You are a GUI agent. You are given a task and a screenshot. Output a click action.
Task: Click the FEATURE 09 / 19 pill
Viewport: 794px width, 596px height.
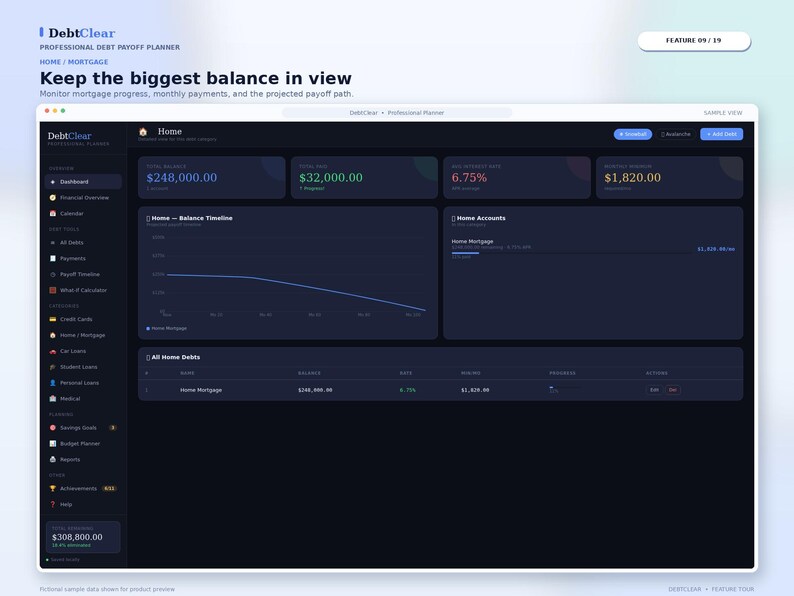coord(693,41)
